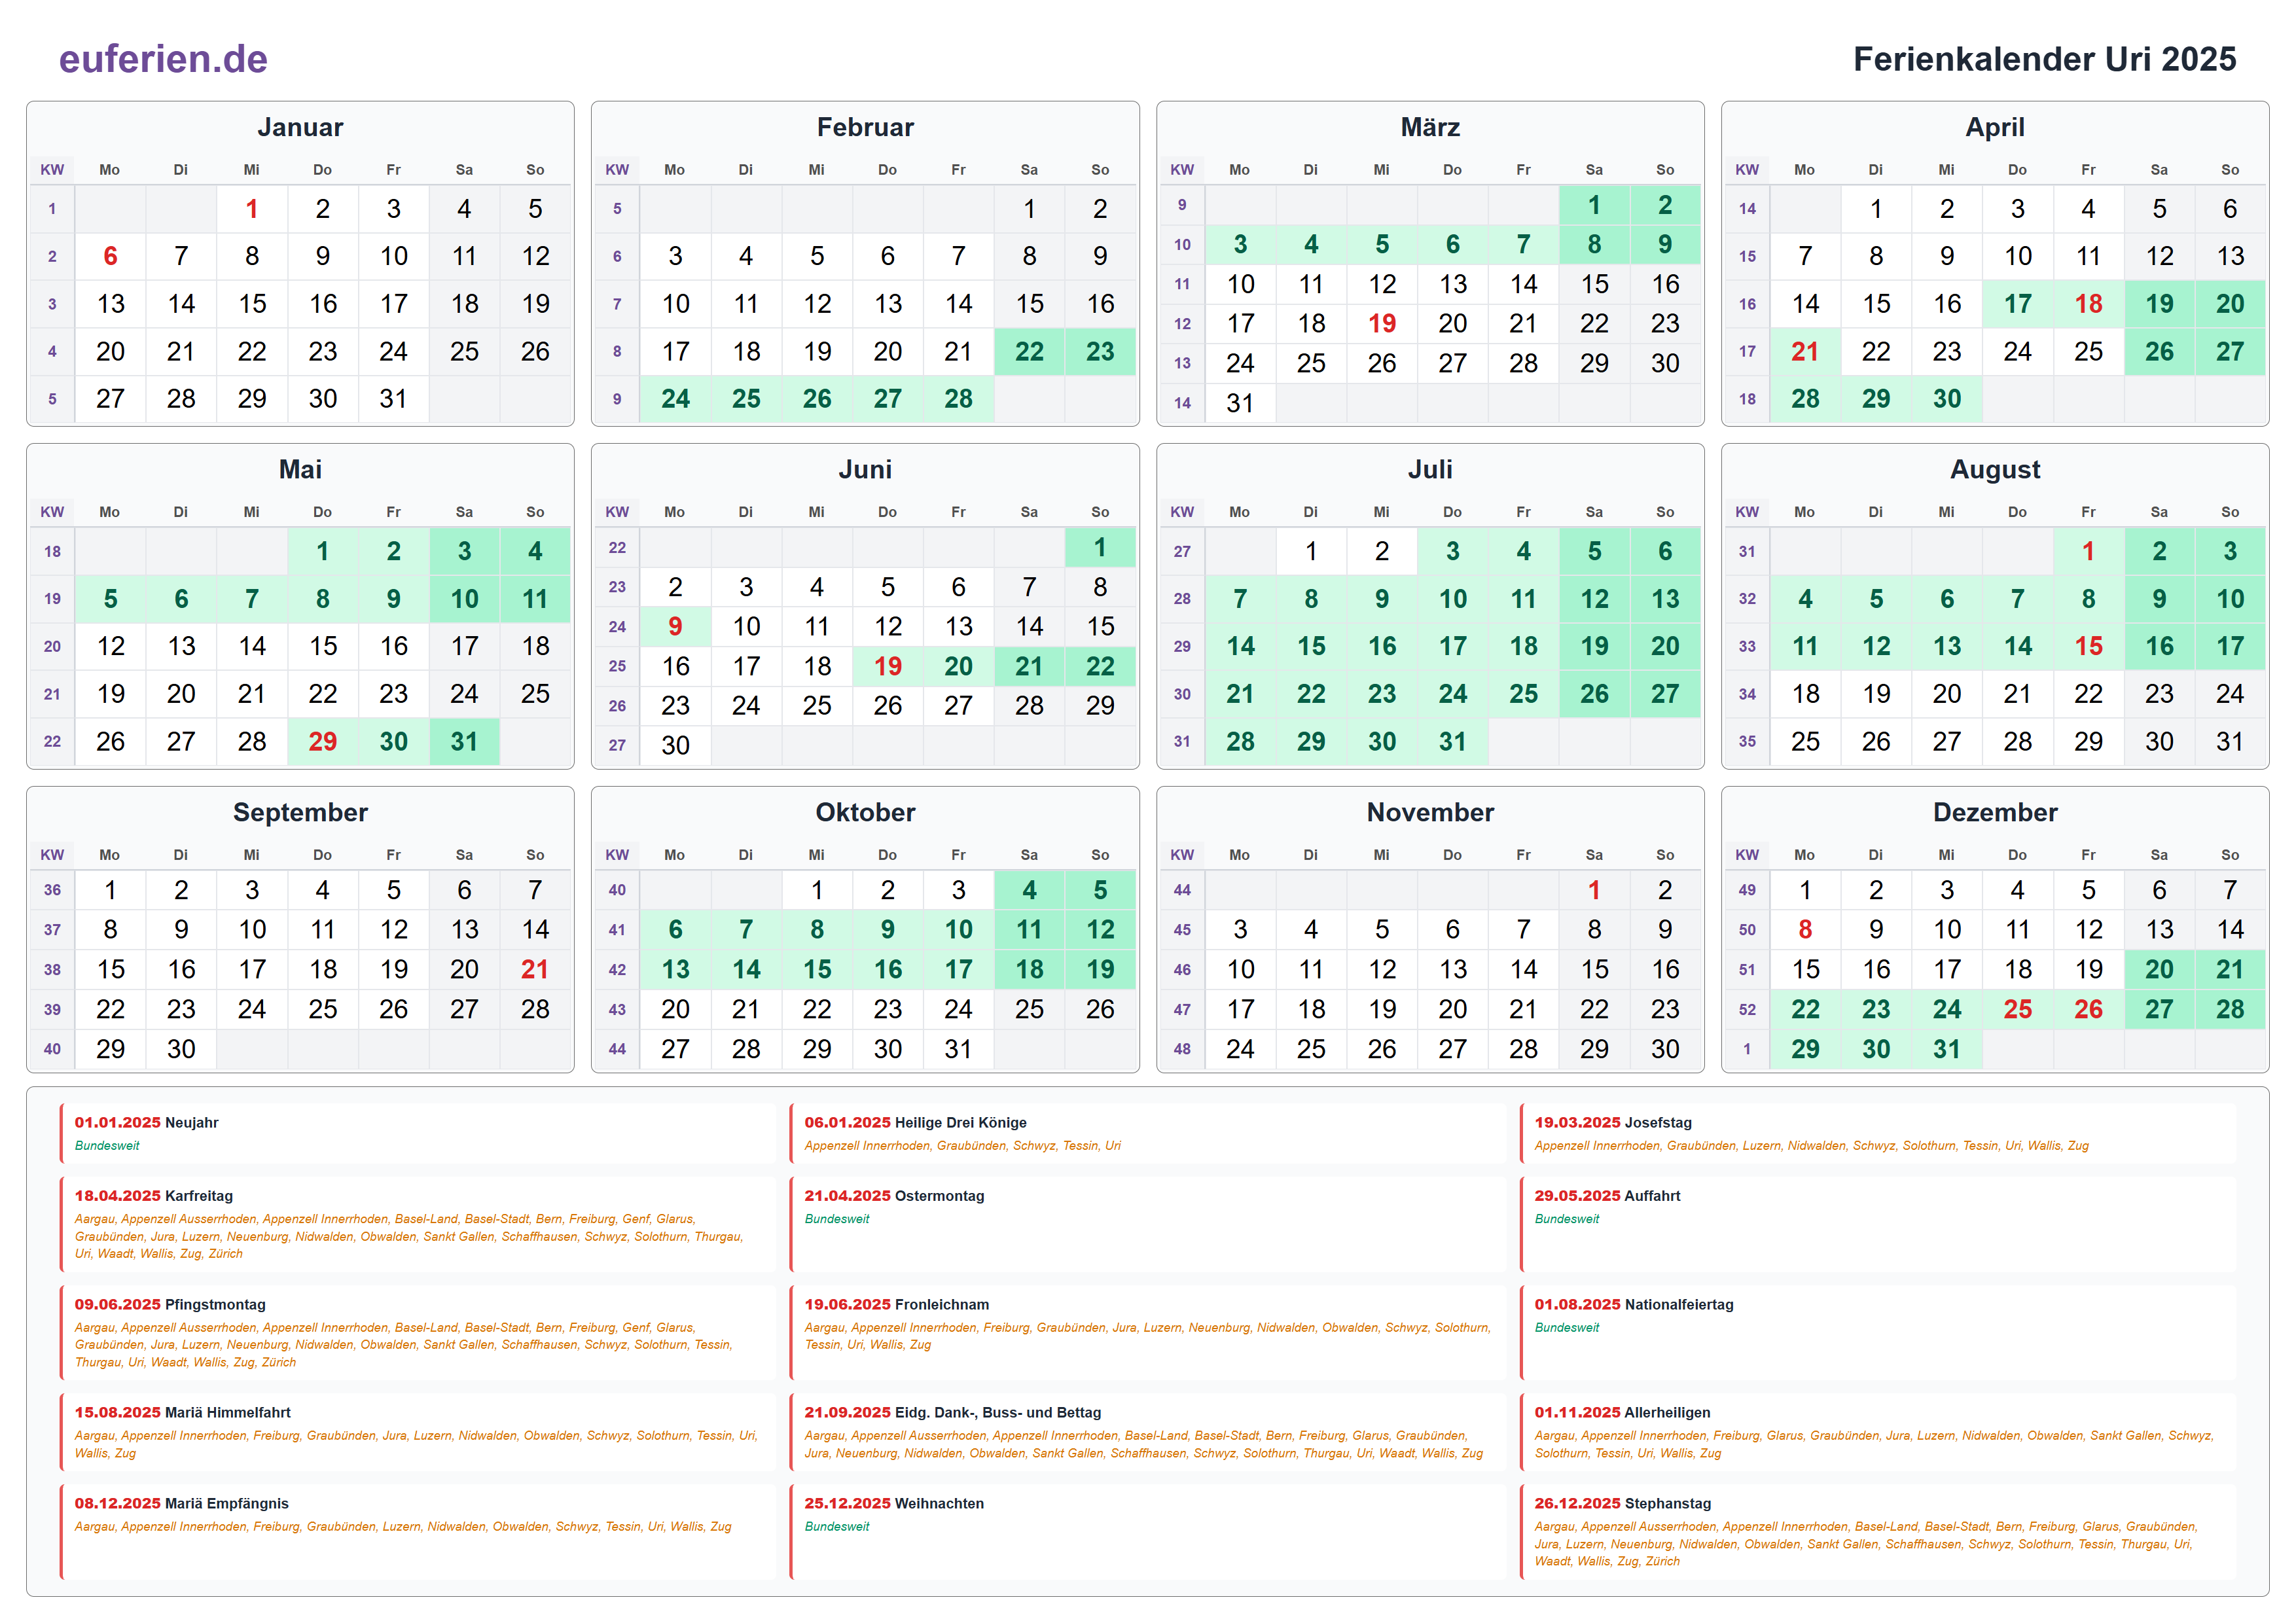Click red Ostermontag 21 in April
This screenshot has height=1623, width=2296.
click(1805, 351)
